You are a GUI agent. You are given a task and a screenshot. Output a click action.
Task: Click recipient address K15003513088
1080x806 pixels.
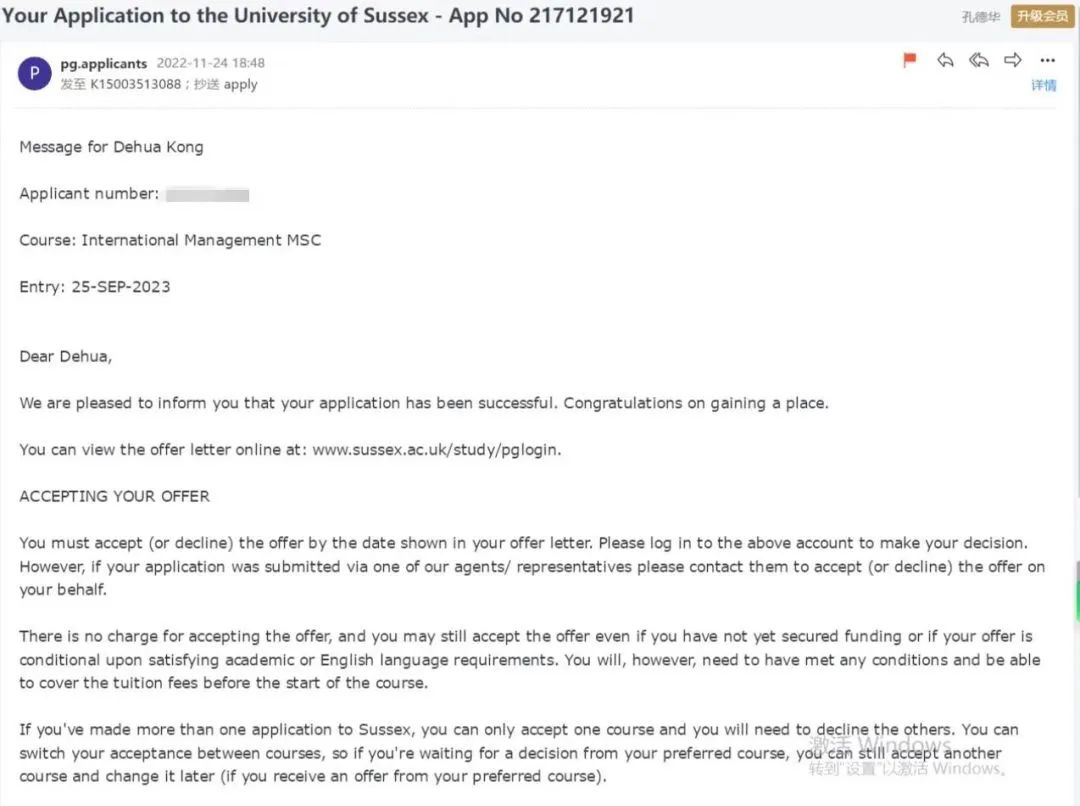[x=131, y=85]
